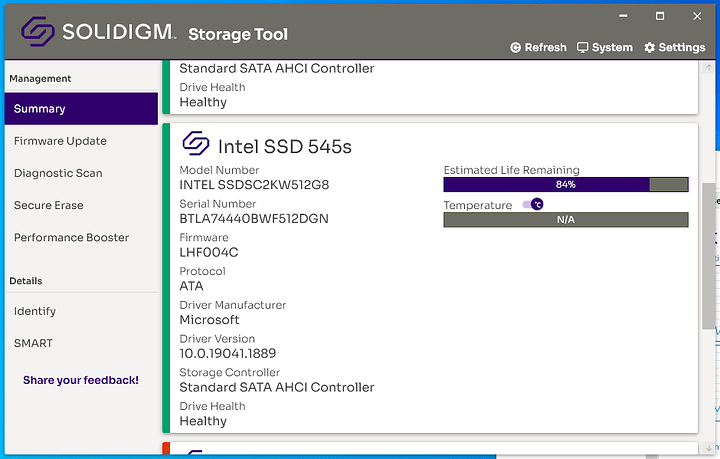The image size is (720, 459).
Task: Click protocol value ATA
Action: click(191, 286)
